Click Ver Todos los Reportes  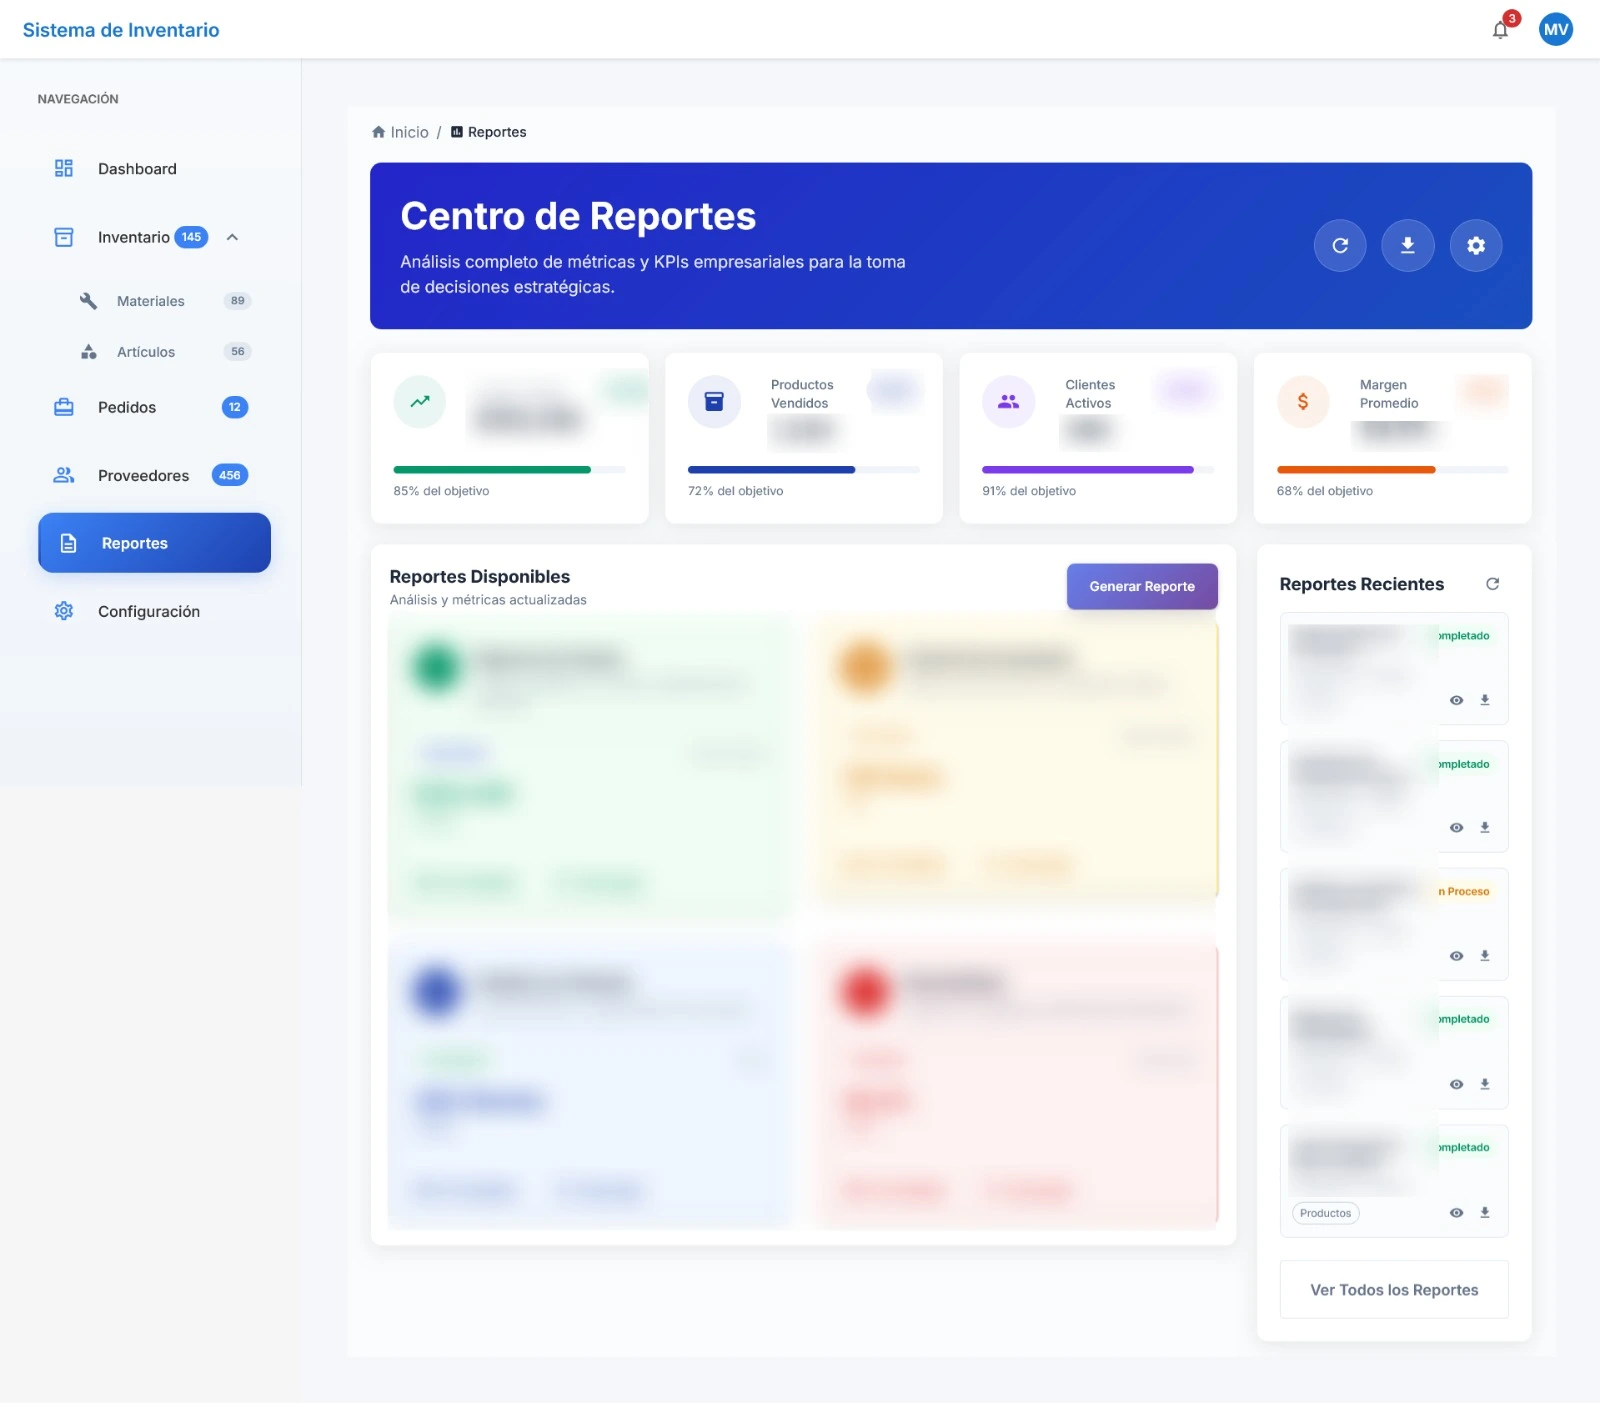1393,1290
